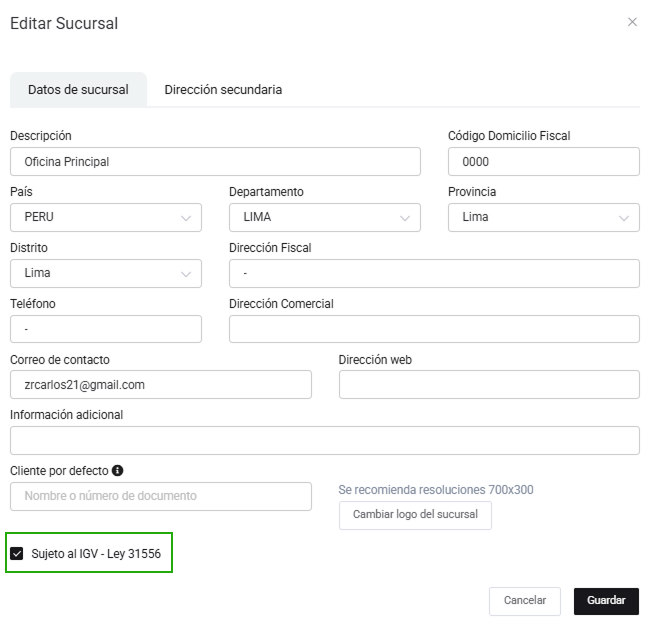Image resolution: width=650 pixels, height=635 pixels.
Task: Select the Dirección web input field
Action: tap(489, 385)
